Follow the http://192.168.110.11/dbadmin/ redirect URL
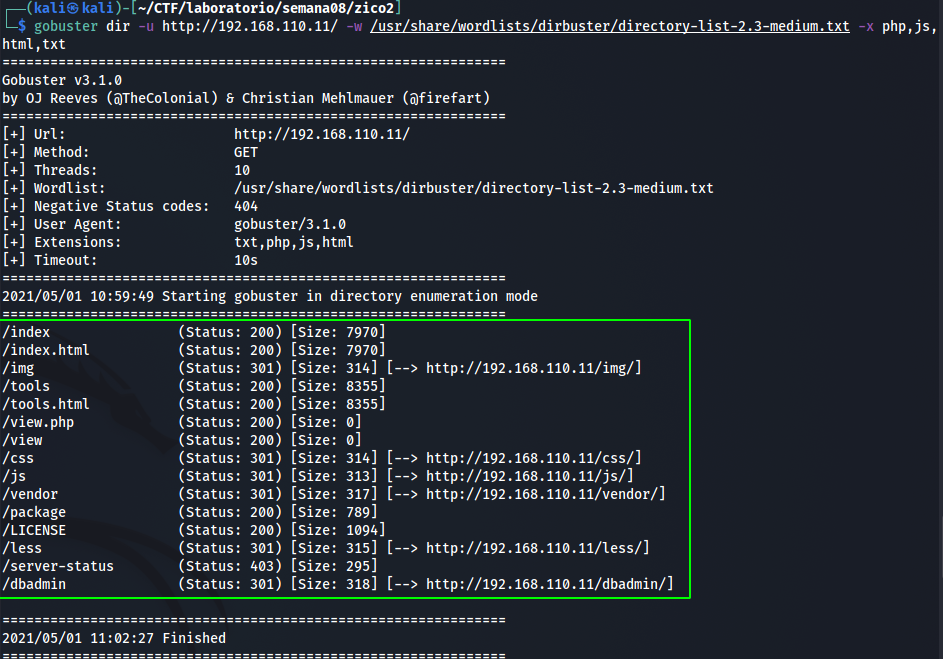The height and width of the screenshot is (659, 943). tap(549, 584)
